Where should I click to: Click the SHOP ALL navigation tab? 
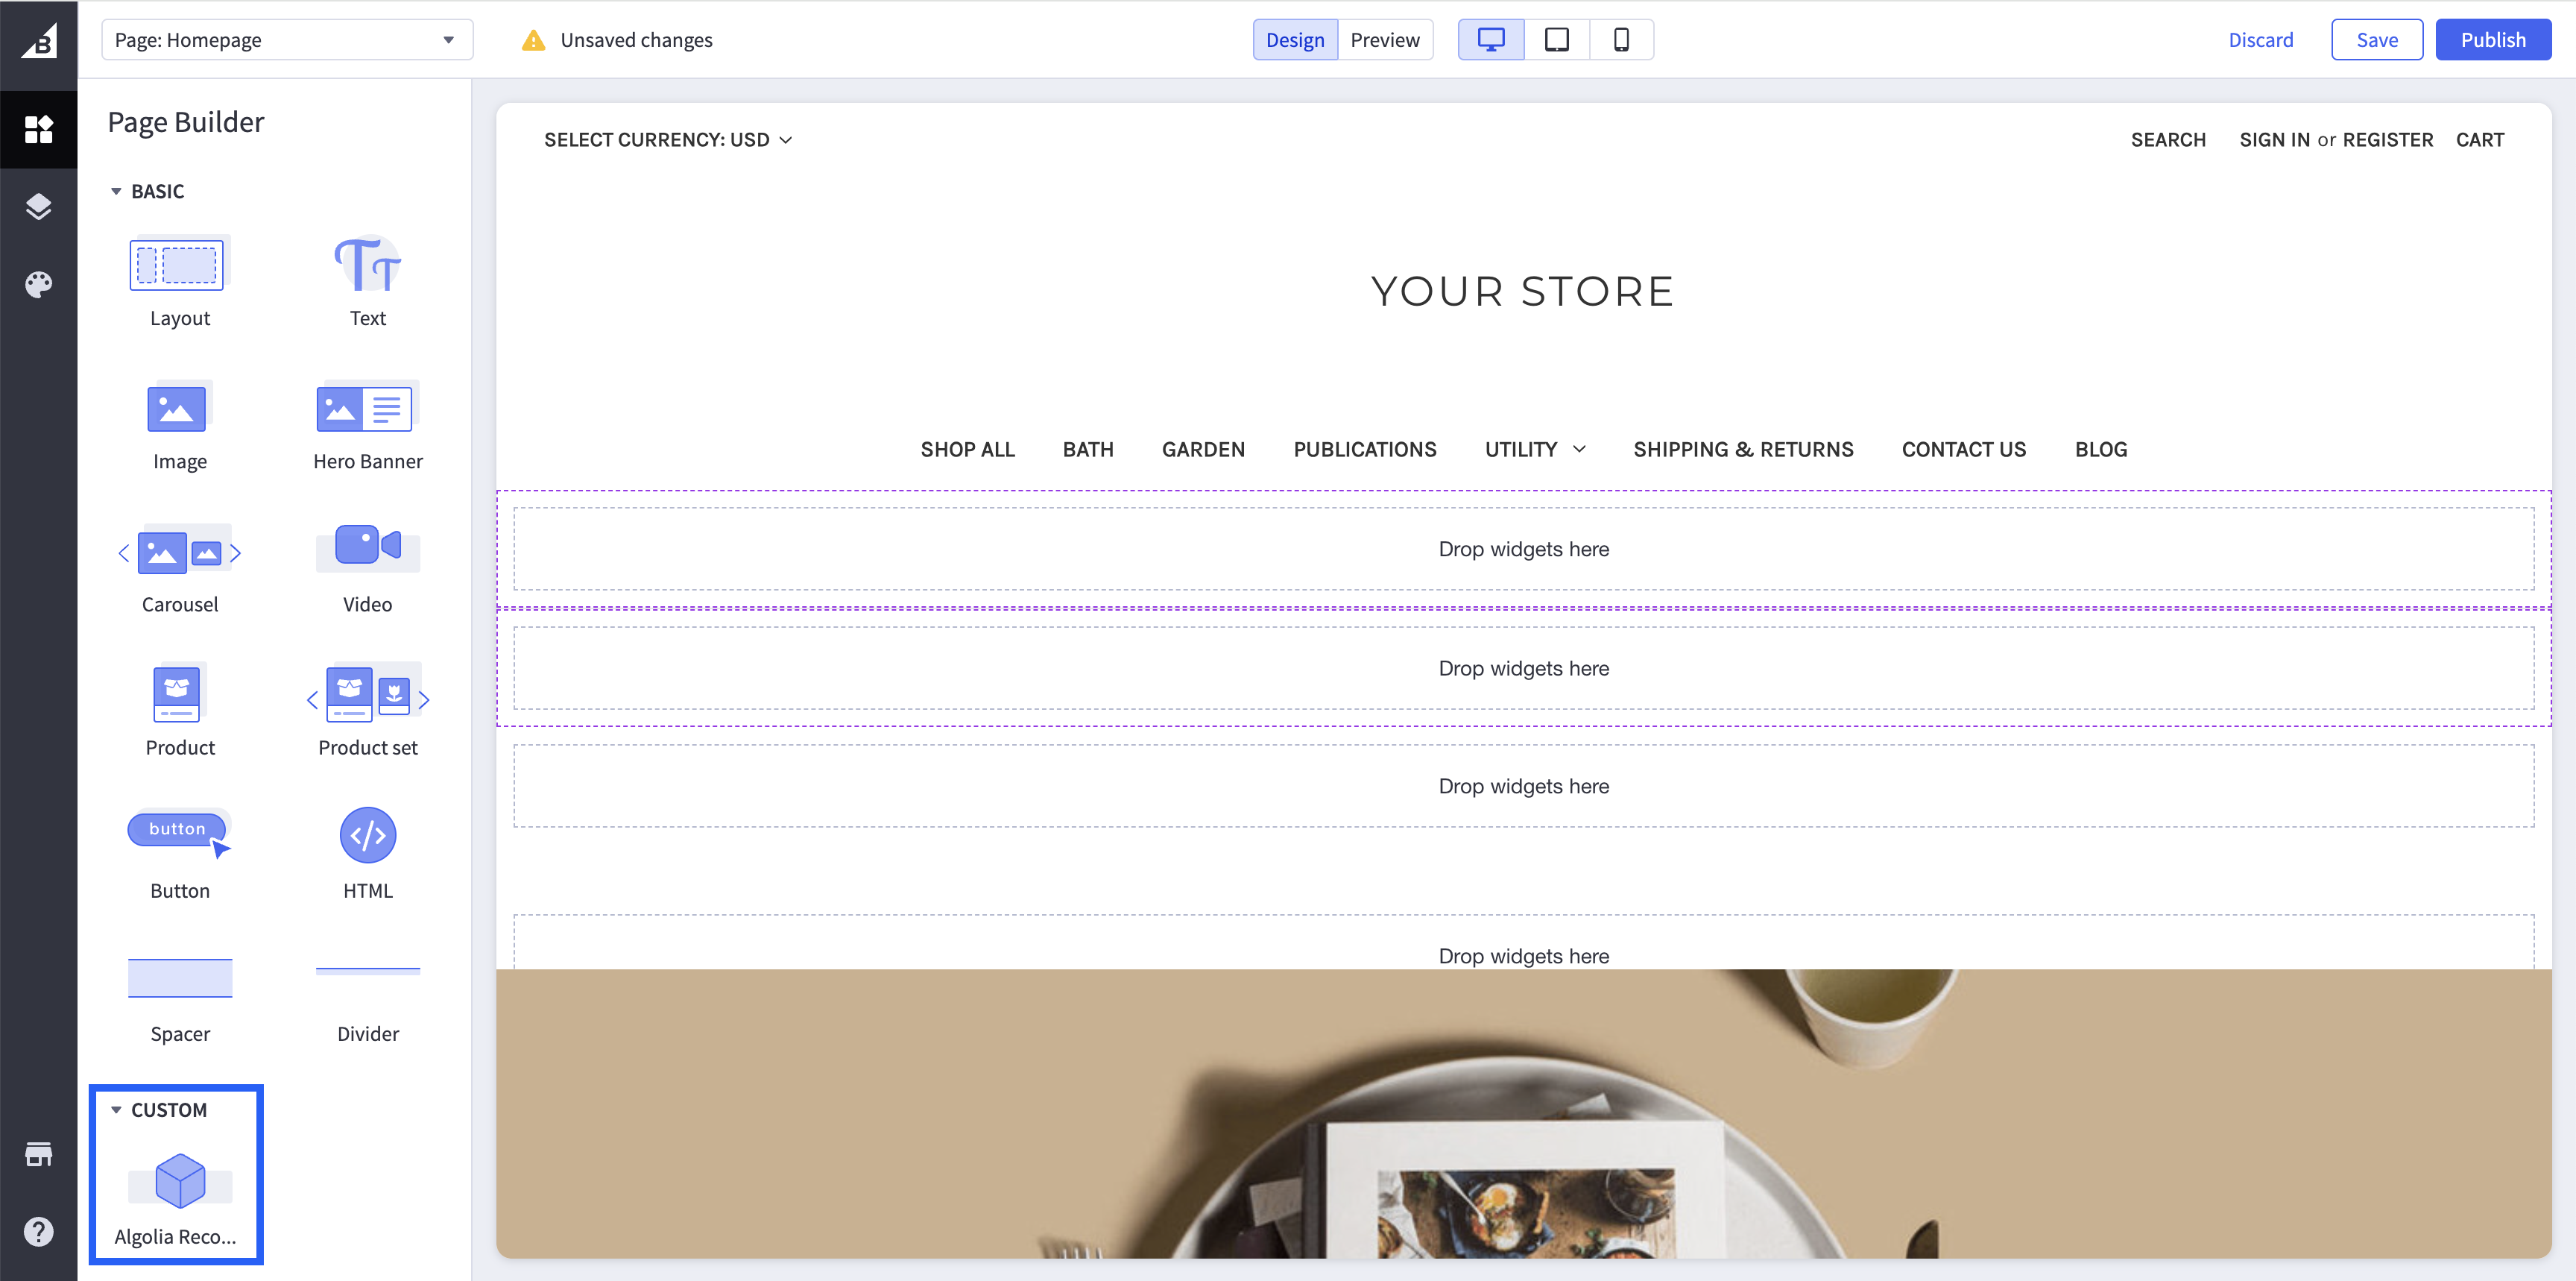point(967,449)
